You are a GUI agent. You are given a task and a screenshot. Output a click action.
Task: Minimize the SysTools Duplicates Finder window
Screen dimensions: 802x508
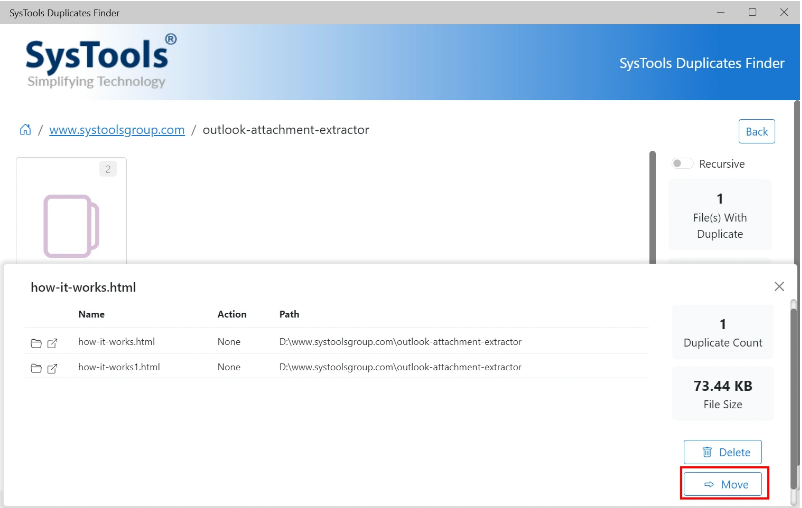[721, 12]
